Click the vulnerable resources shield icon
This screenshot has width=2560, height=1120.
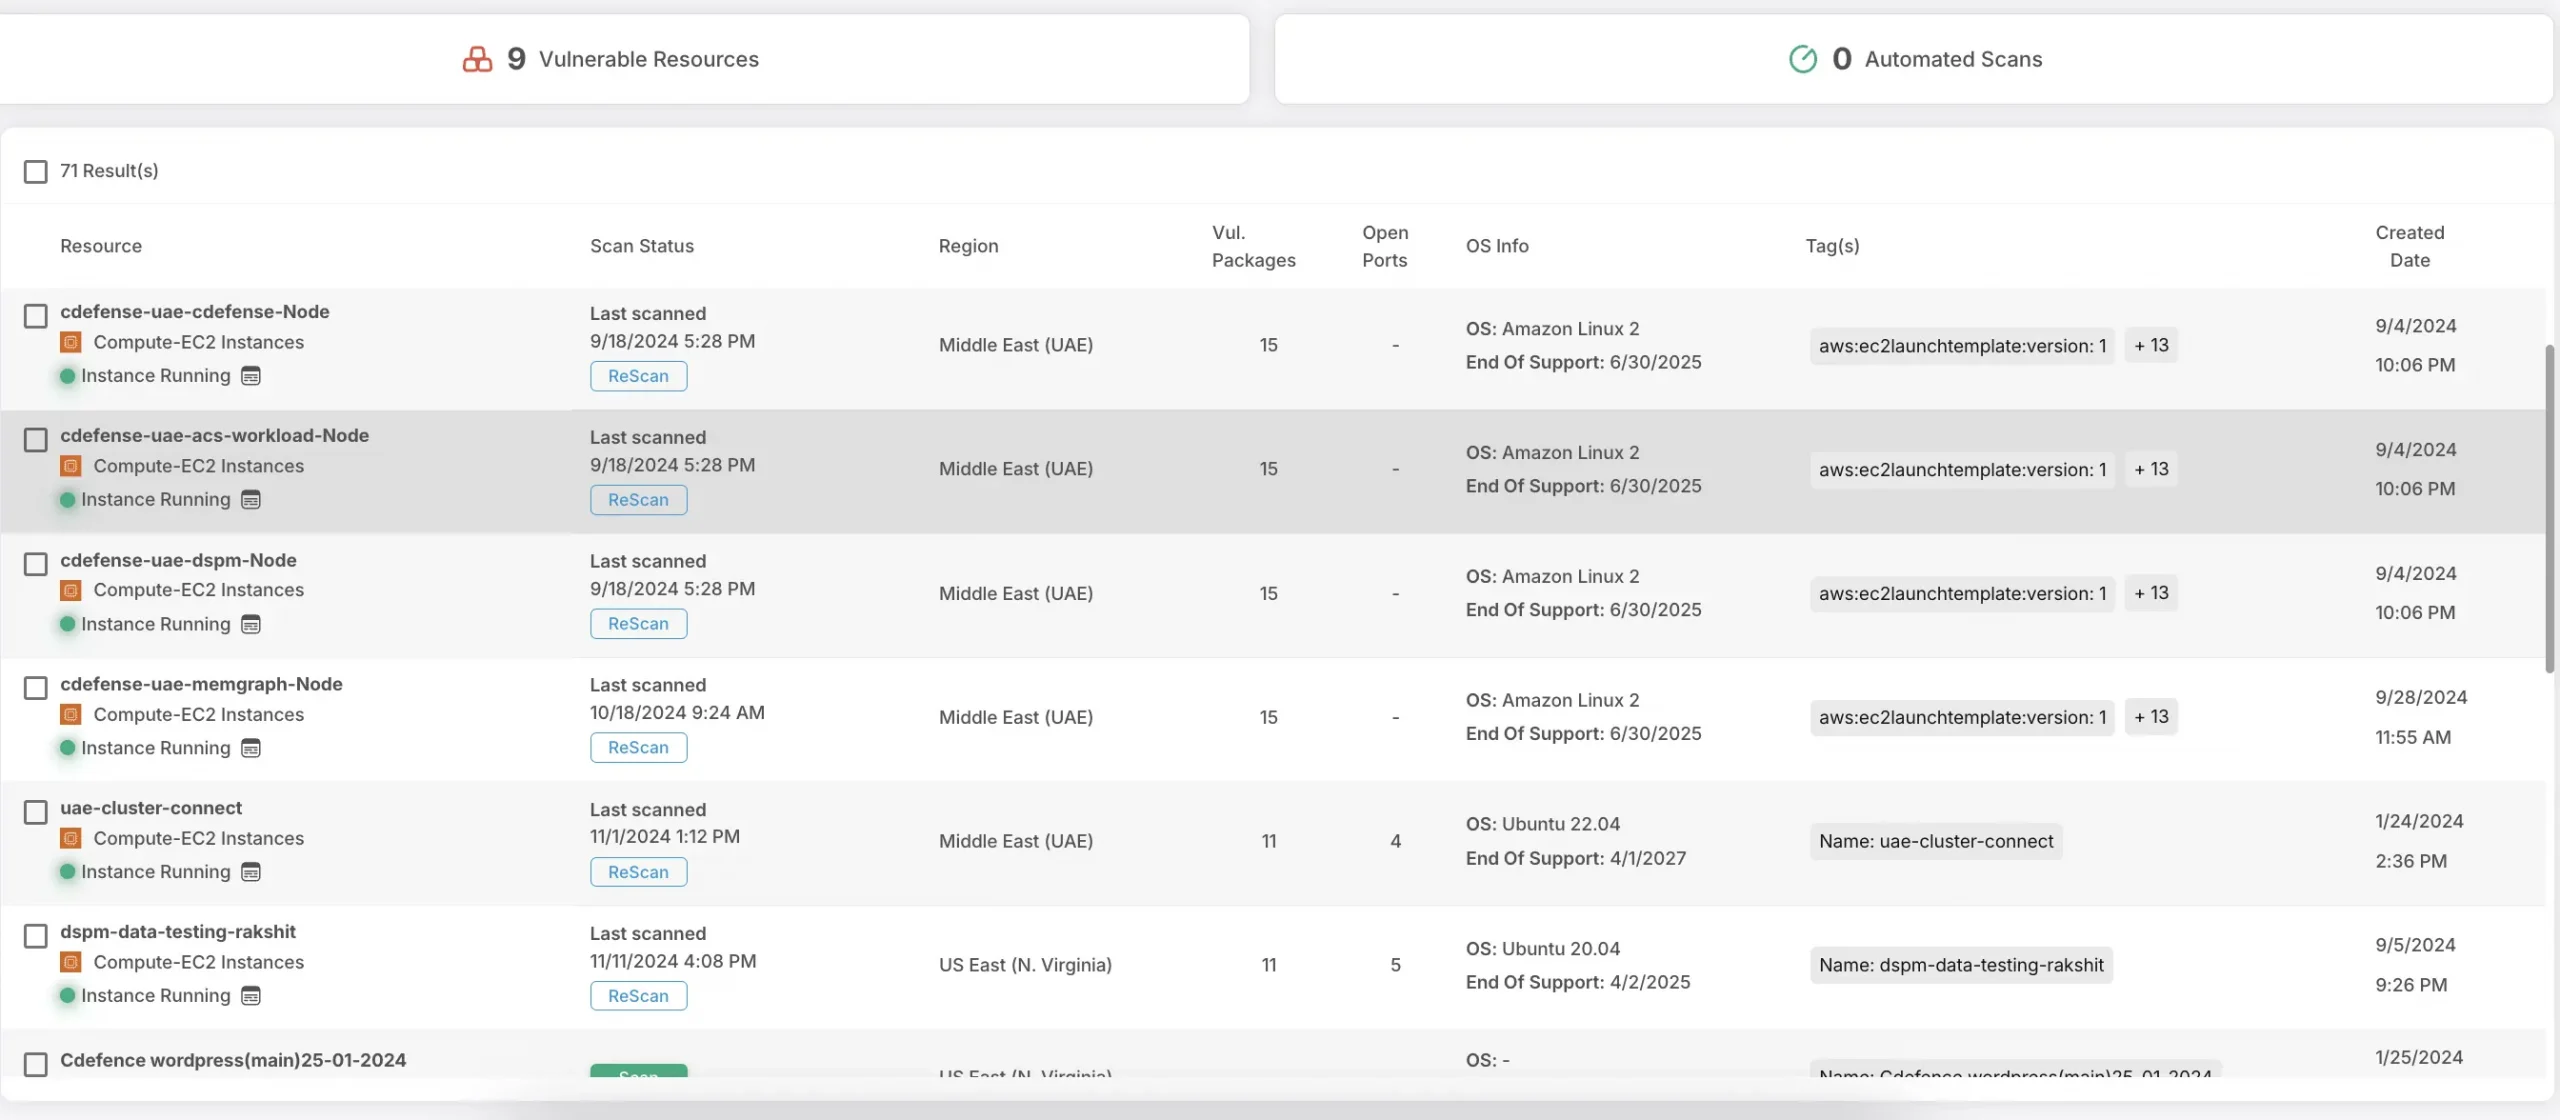pyautogui.click(x=469, y=57)
